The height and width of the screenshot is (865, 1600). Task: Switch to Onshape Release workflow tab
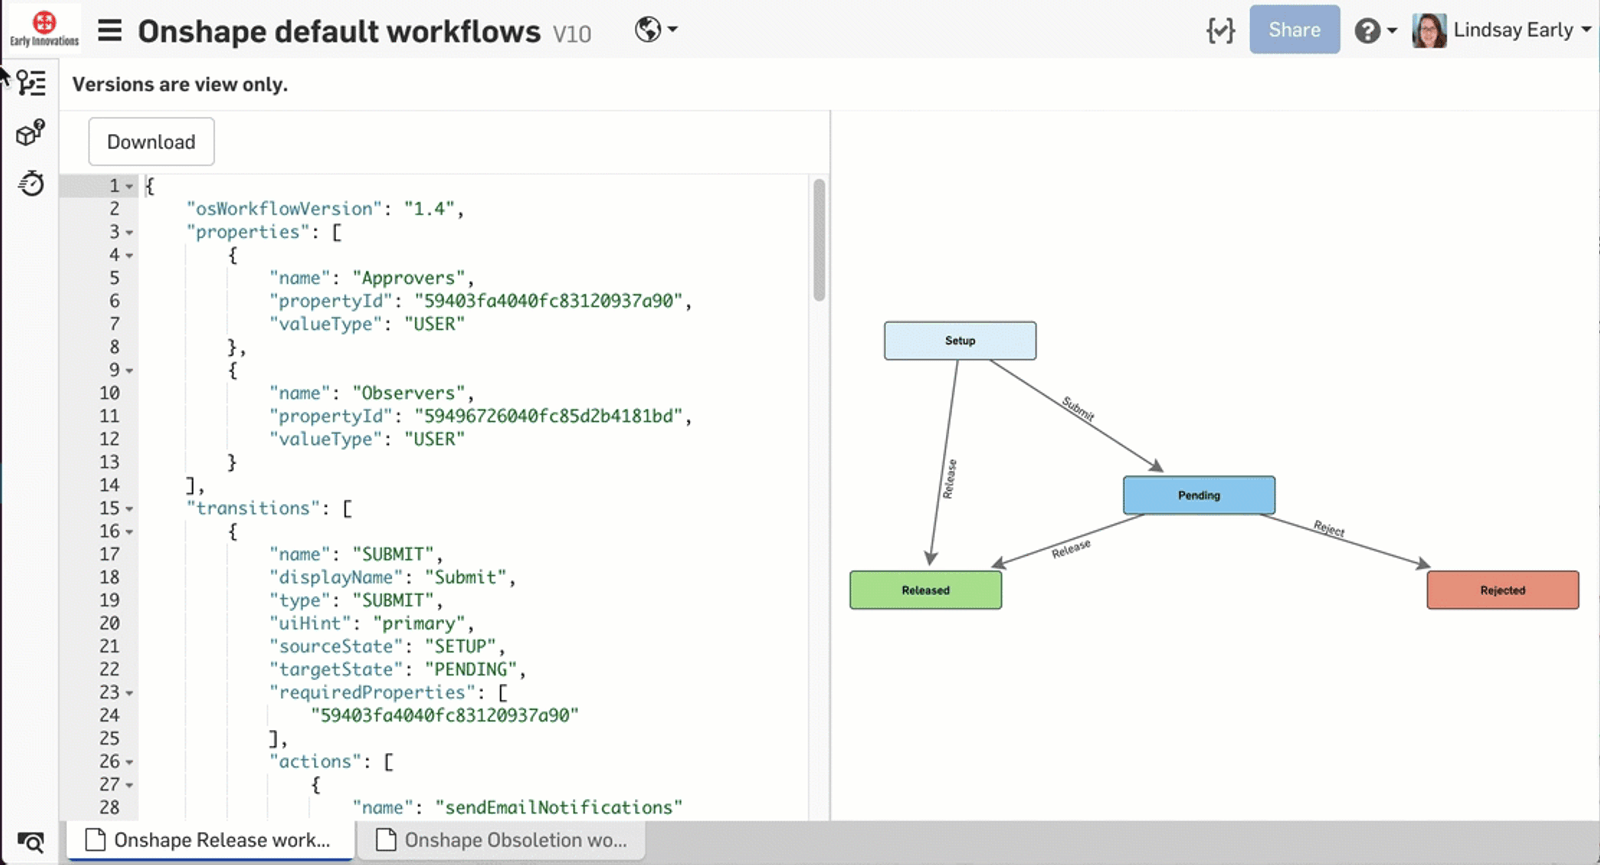click(210, 840)
